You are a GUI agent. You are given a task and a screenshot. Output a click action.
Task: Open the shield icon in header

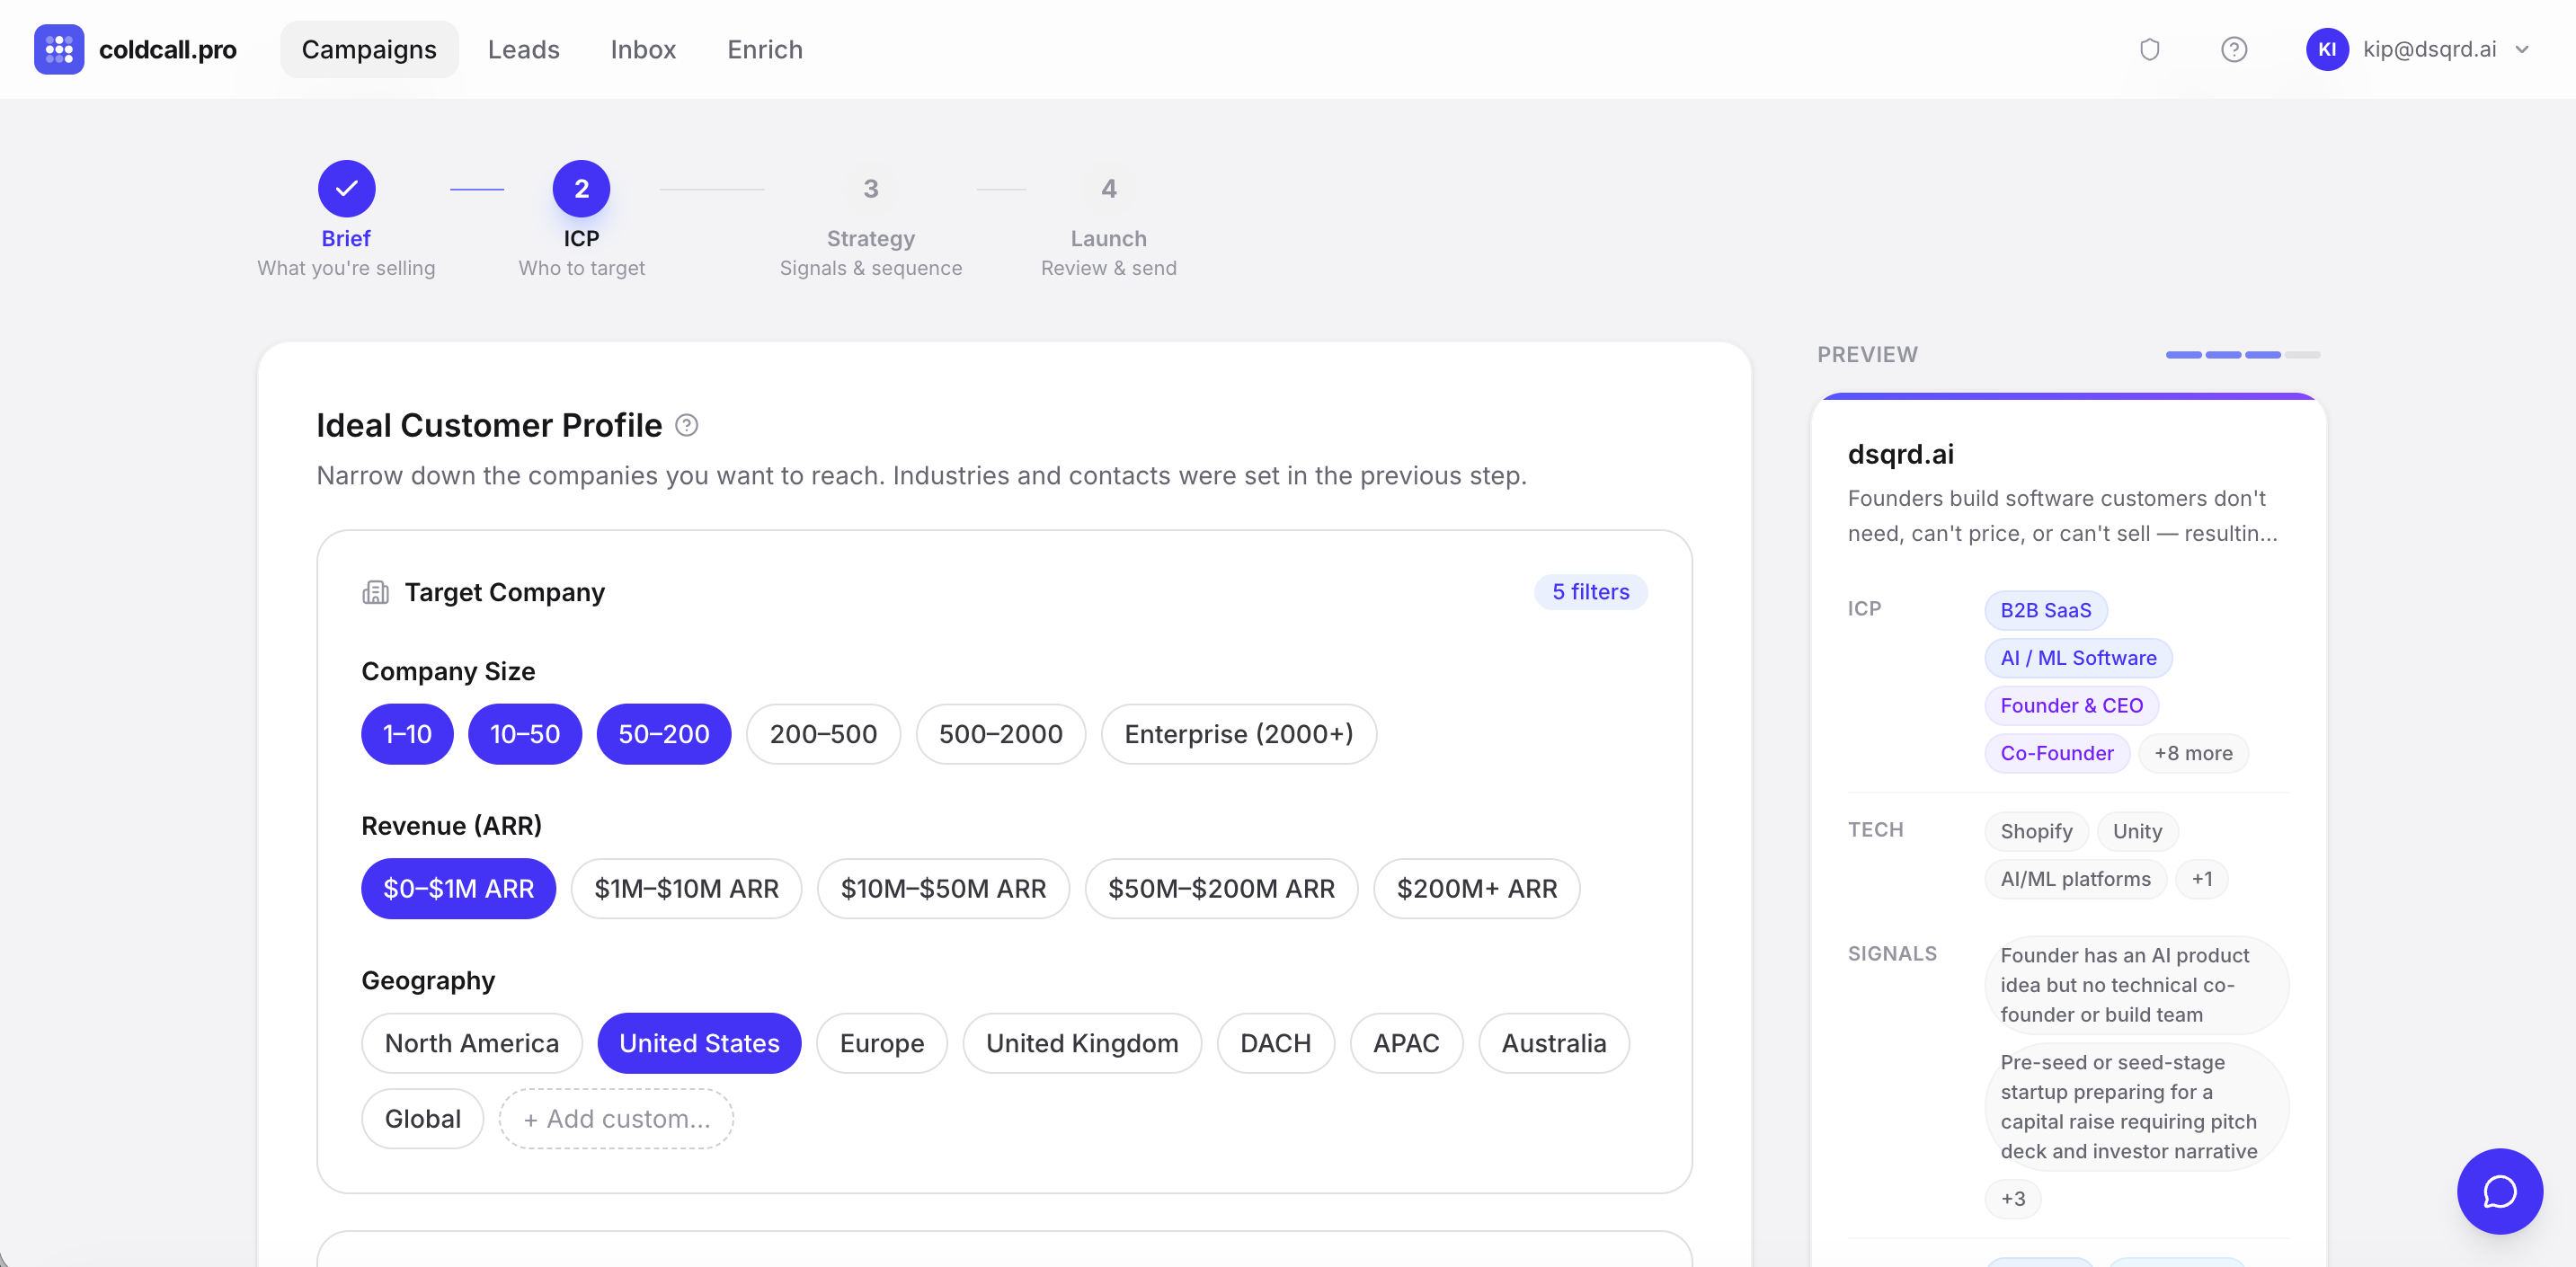[2149, 49]
